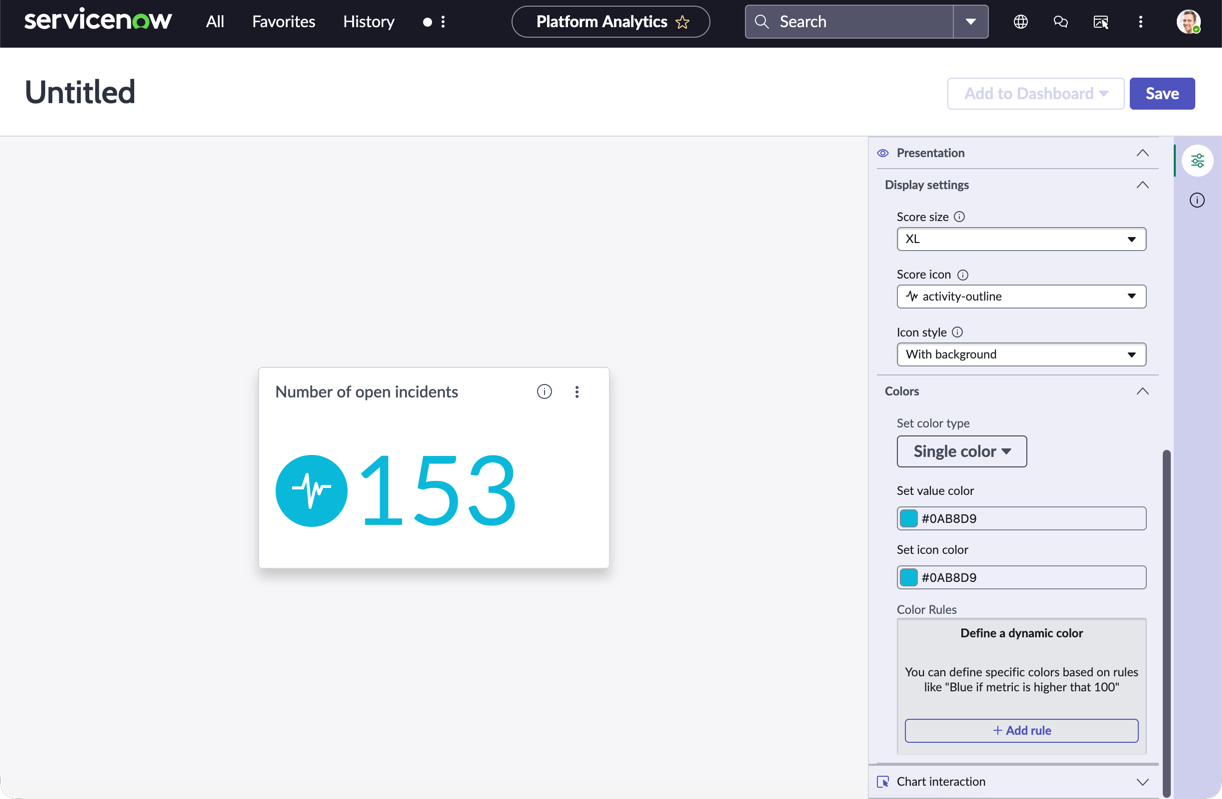Edit the Set value color hex field
Image resolution: width=1222 pixels, height=799 pixels.
(1021, 518)
